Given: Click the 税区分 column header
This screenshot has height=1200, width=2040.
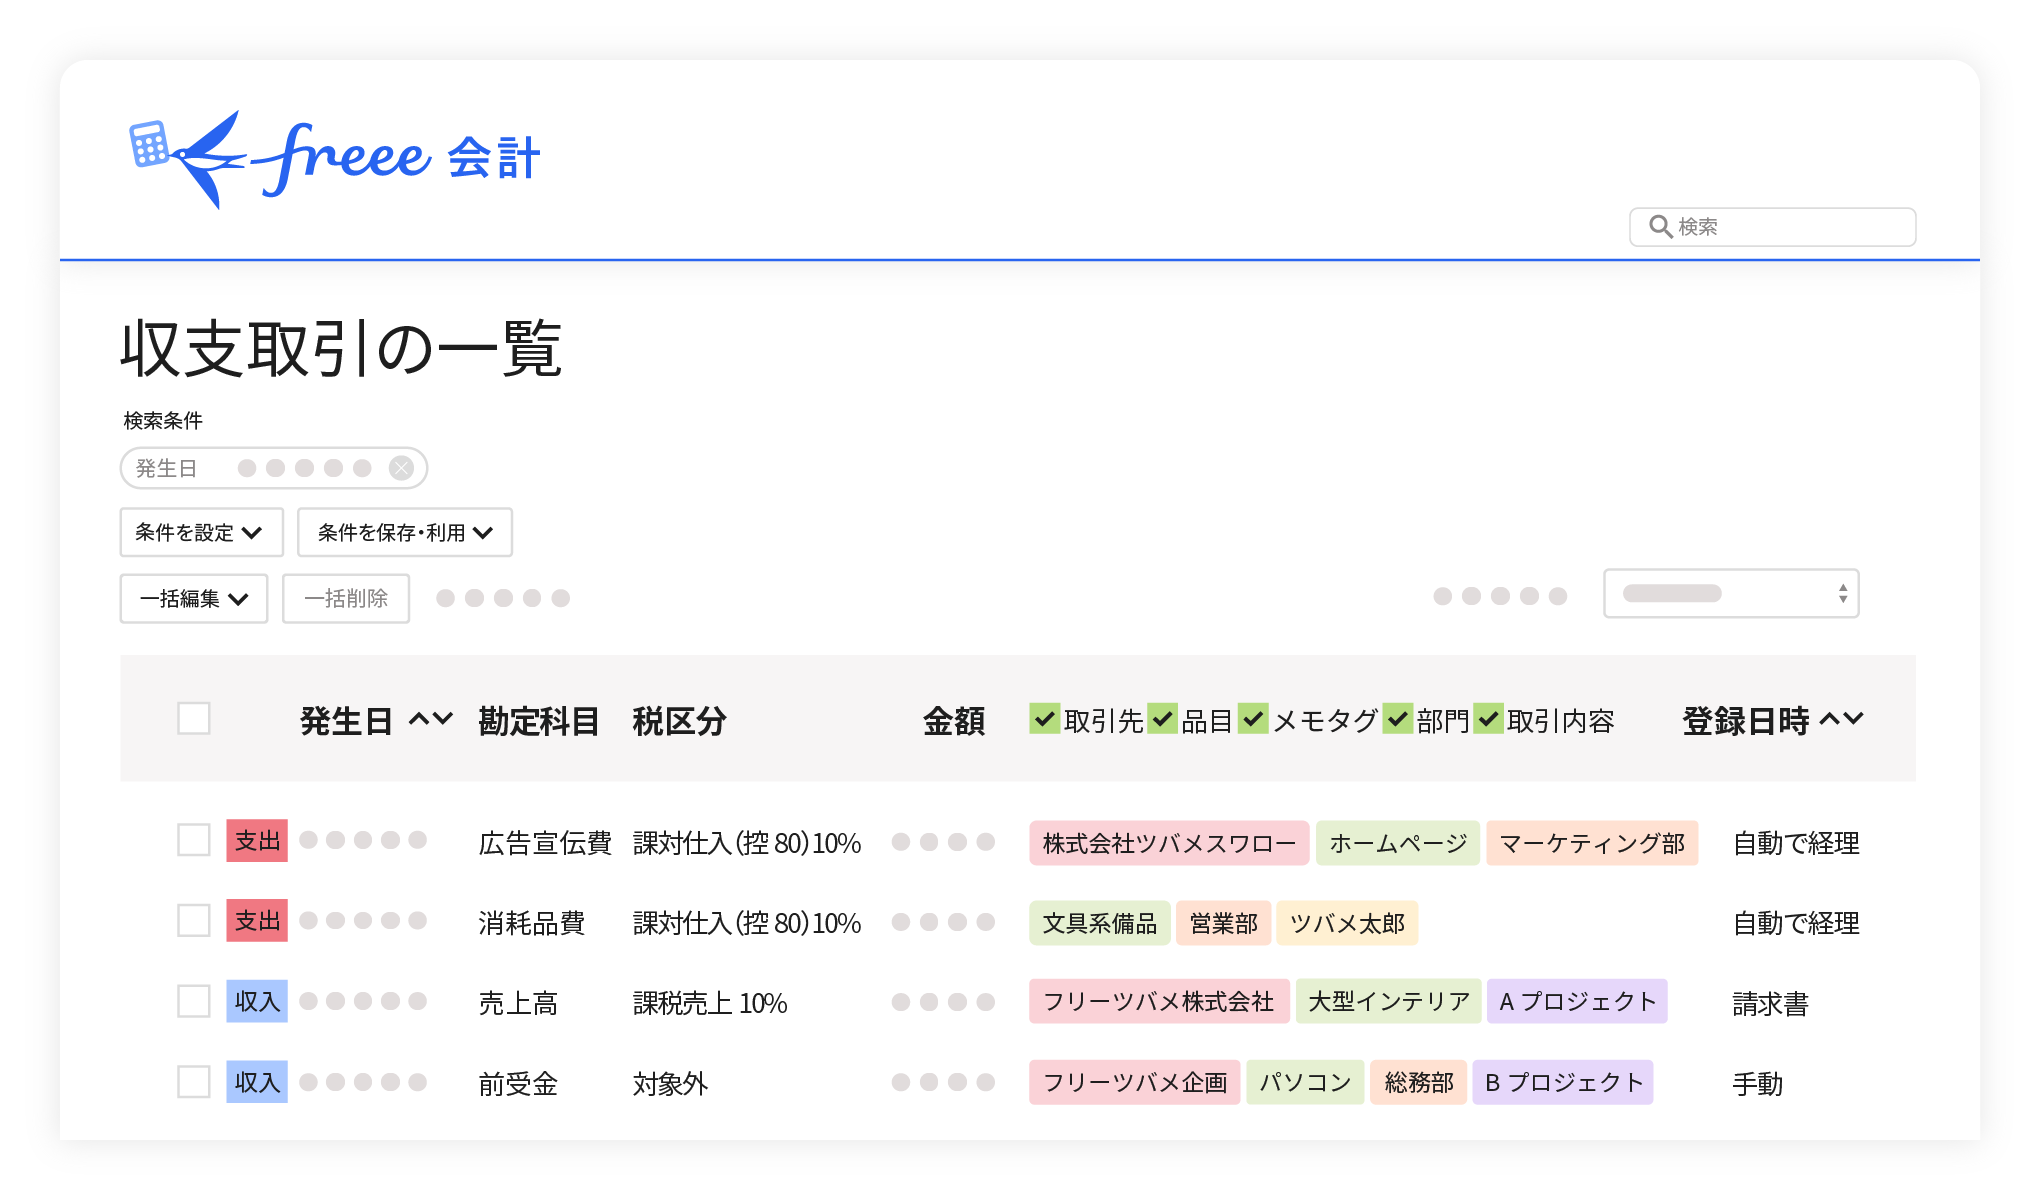Looking at the screenshot, I should coord(679,721).
